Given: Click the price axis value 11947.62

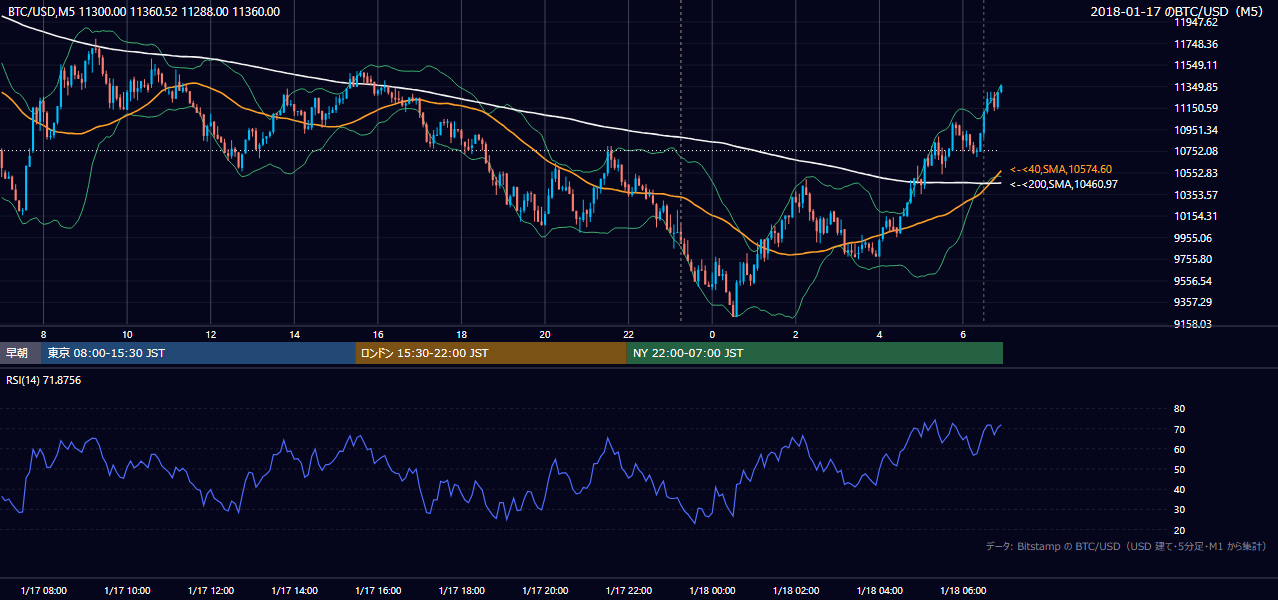Looking at the screenshot, I should (1197, 22).
